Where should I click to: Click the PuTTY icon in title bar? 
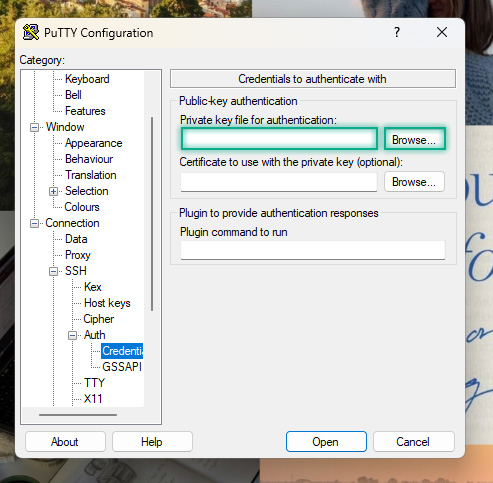31,33
